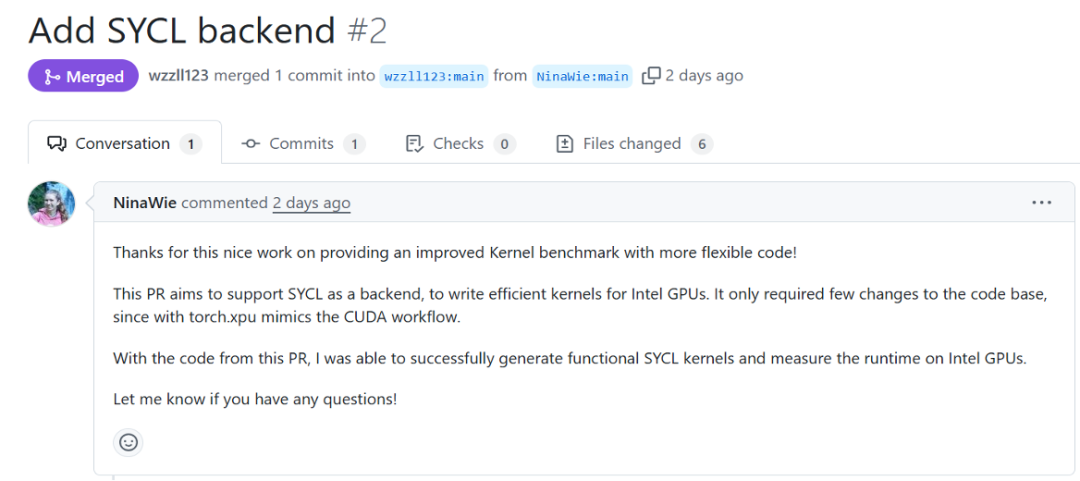Click the copy branch name icon

point(651,76)
